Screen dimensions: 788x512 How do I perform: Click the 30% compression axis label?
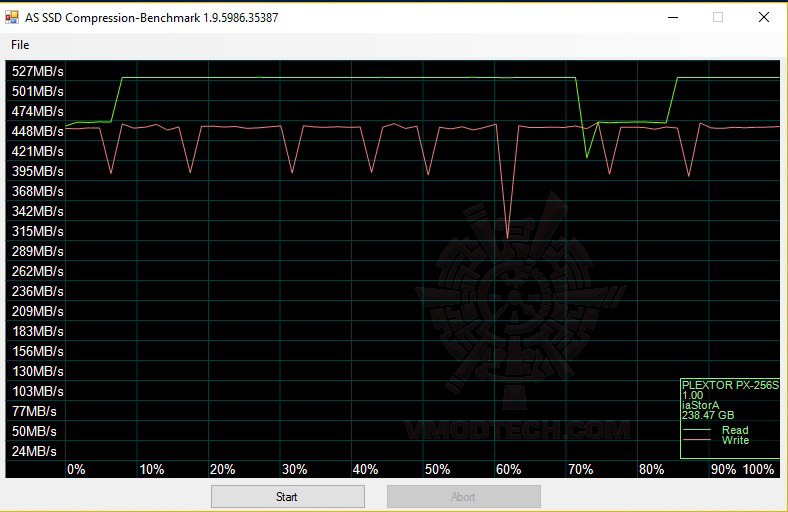(x=294, y=470)
